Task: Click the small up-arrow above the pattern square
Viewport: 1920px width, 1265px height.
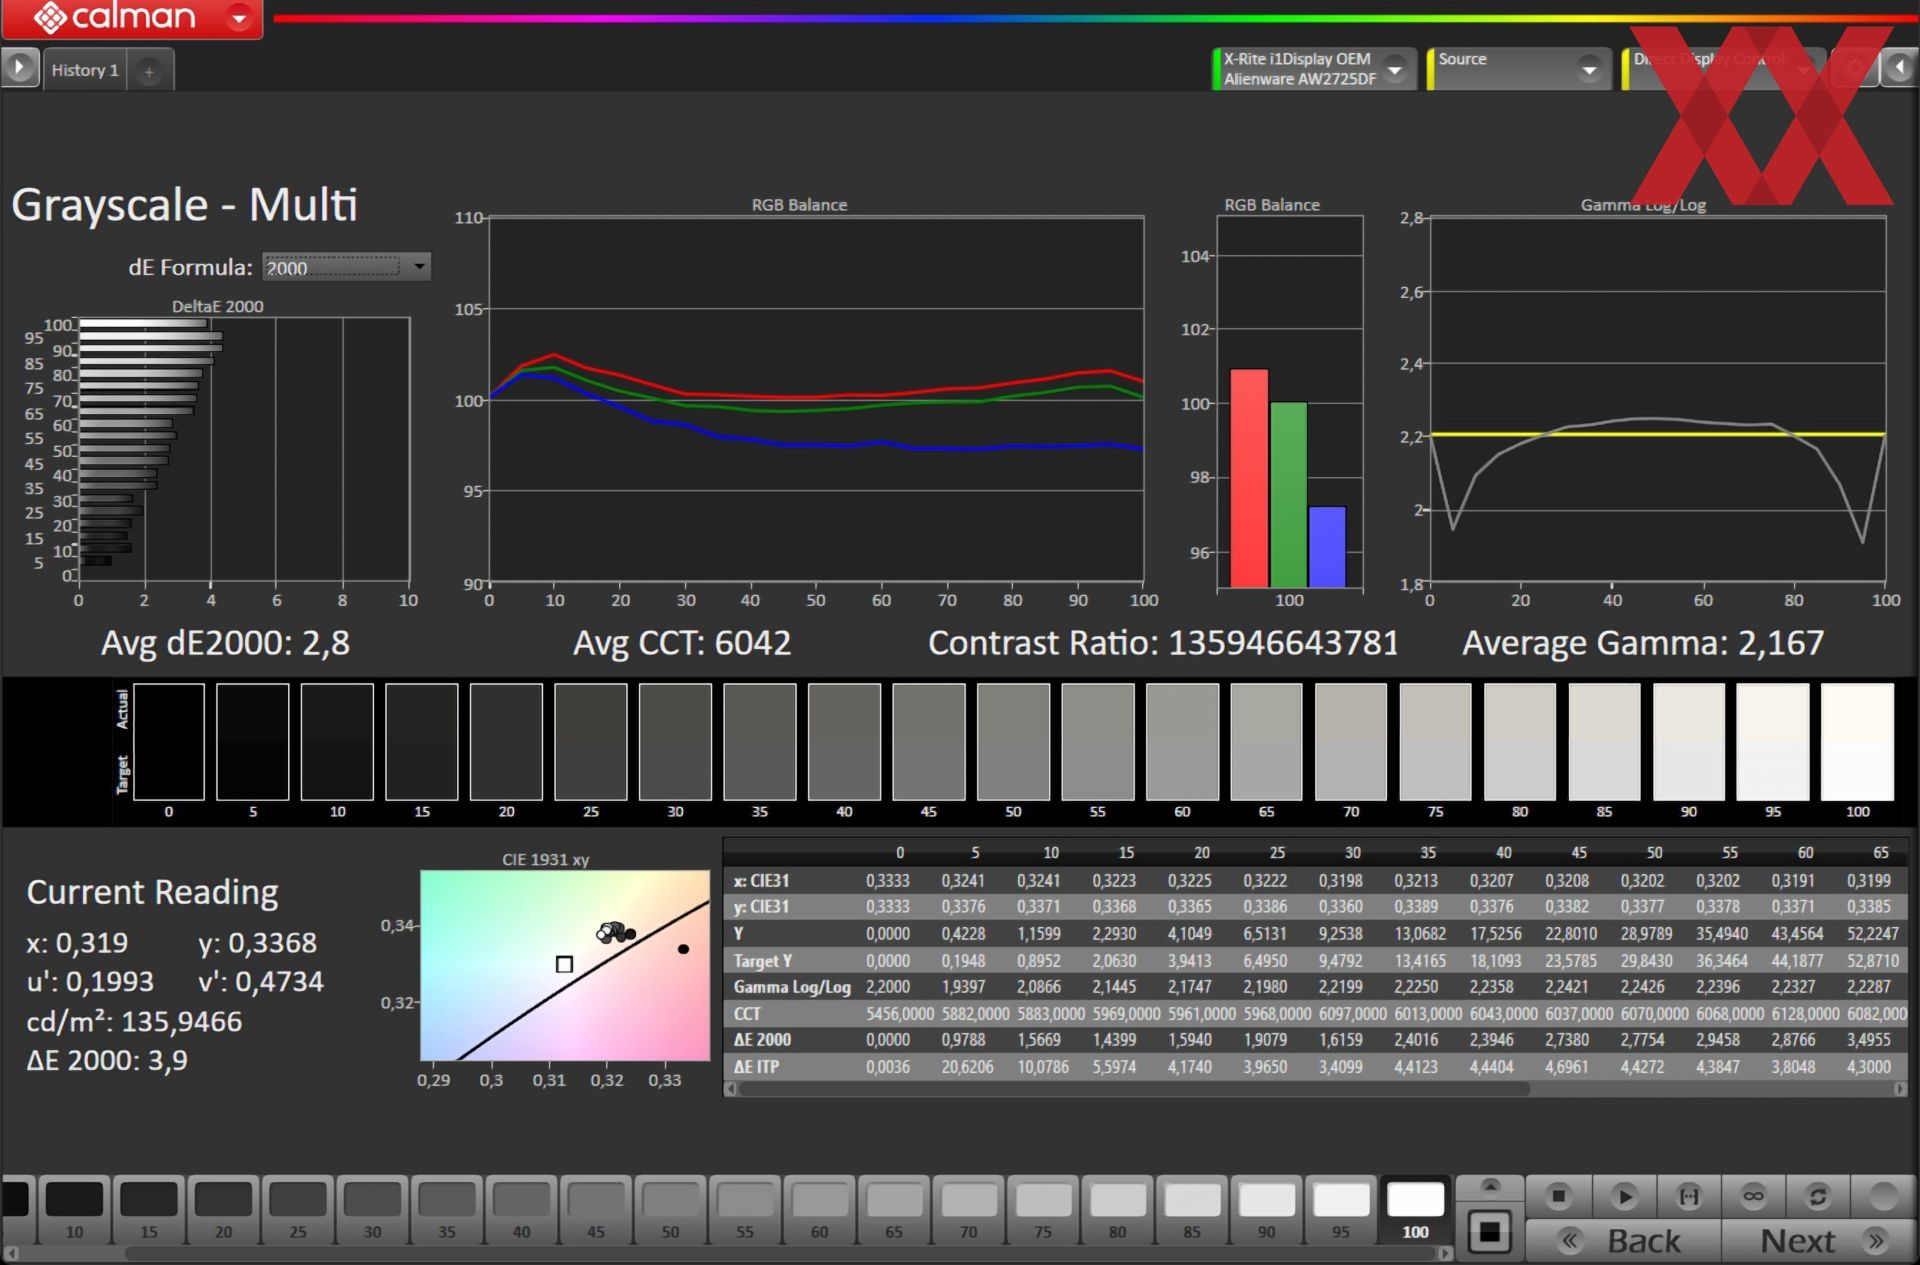Action: [x=1490, y=1187]
